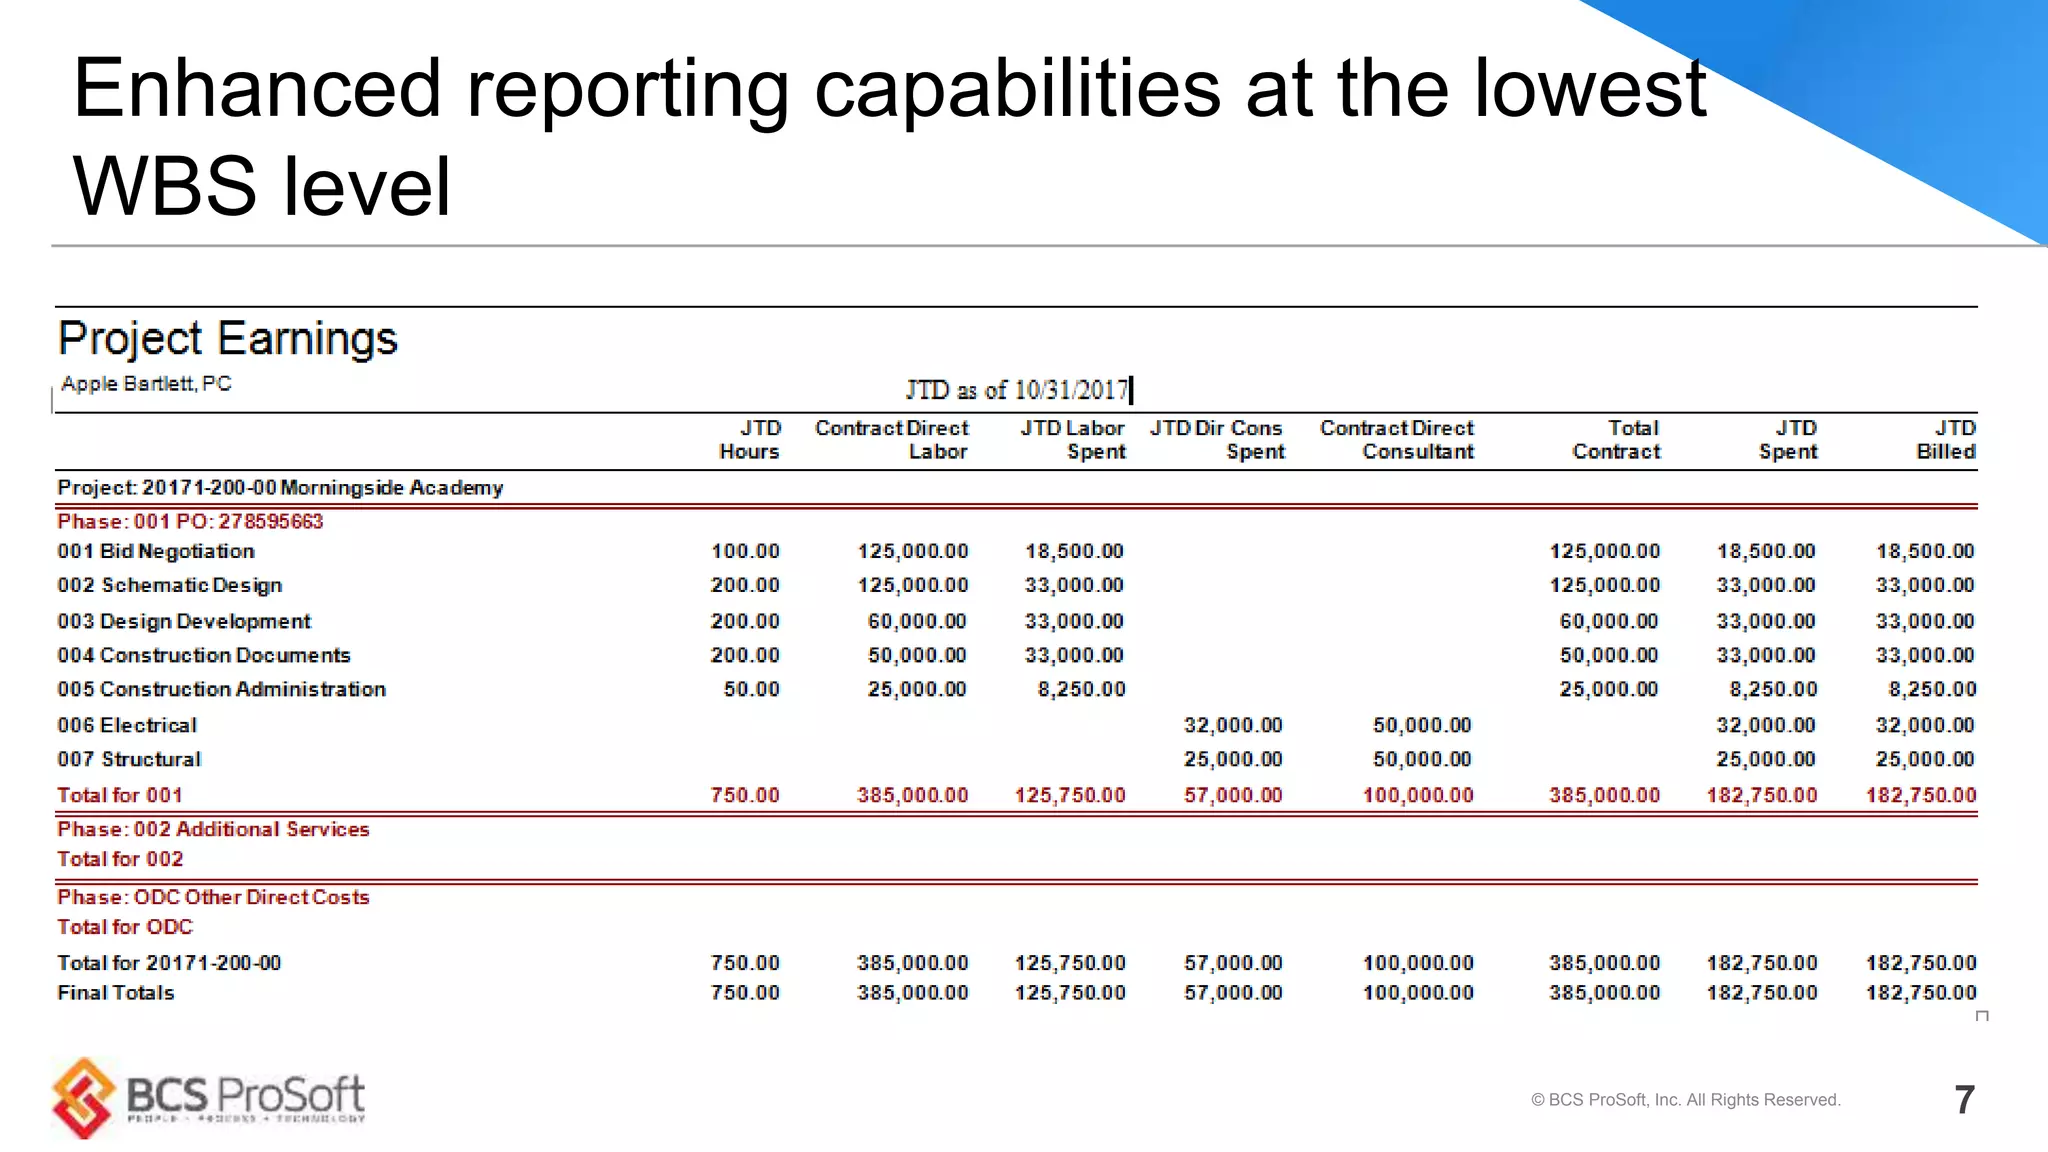Click the 'JTD as of 10/31/2017' date text
The image size is (2048, 1152).
1017,389
